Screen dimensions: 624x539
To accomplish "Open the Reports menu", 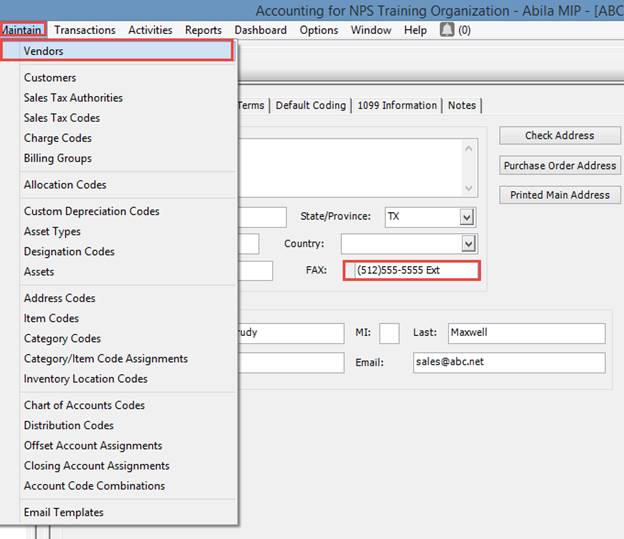I will click(x=203, y=30).
